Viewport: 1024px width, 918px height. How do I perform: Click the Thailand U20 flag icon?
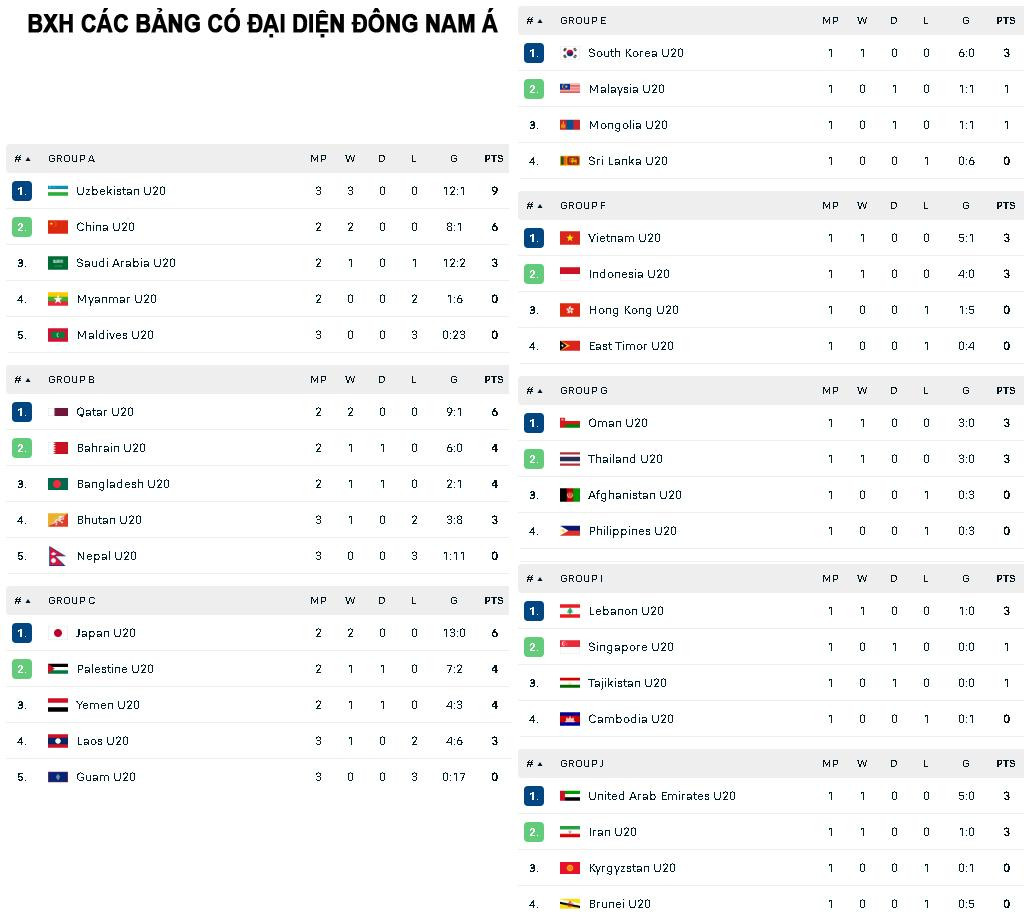click(570, 459)
